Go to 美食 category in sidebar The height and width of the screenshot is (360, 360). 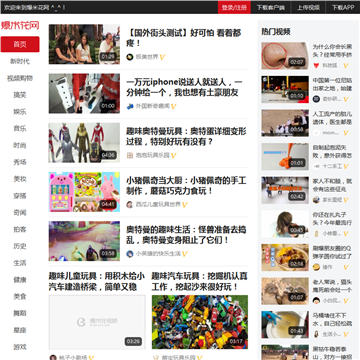(20, 296)
